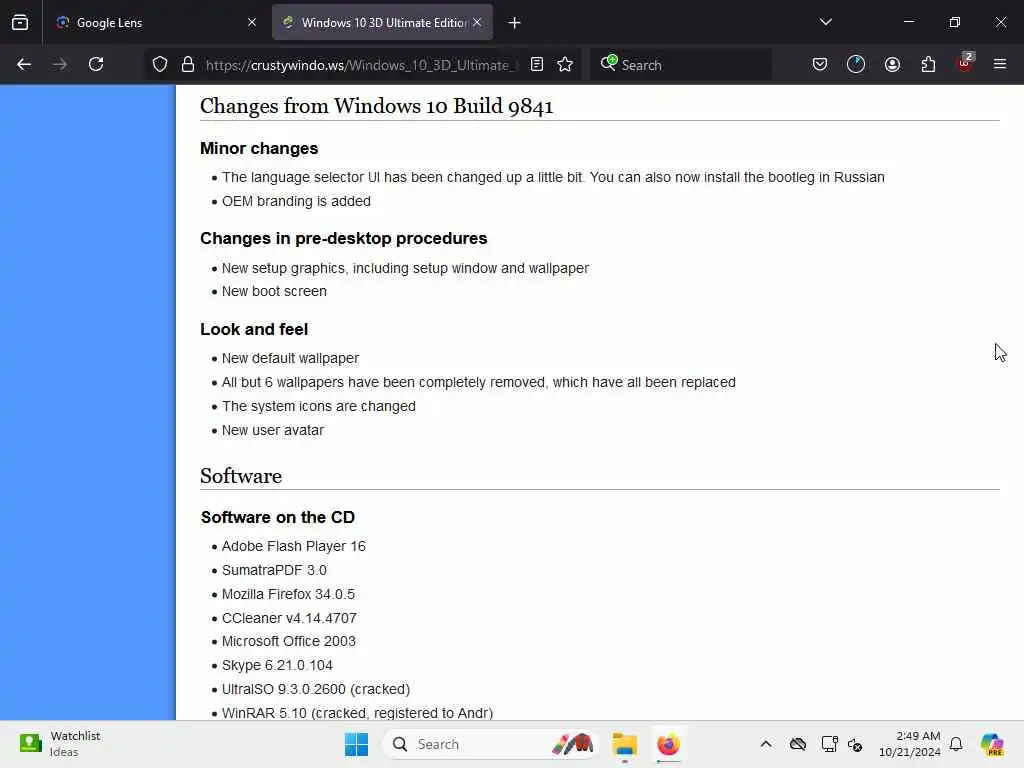Screen dimensions: 1024x768
Task: Click 'All but 6 wallpapers' bullet text
Action: [479, 382]
